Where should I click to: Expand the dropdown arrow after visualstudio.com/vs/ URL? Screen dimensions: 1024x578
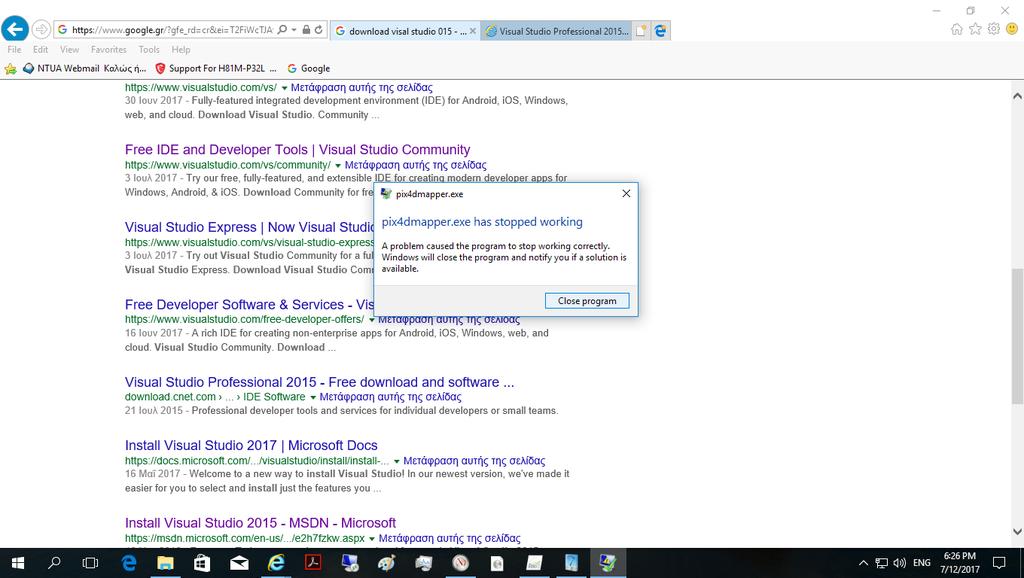(284, 88)
